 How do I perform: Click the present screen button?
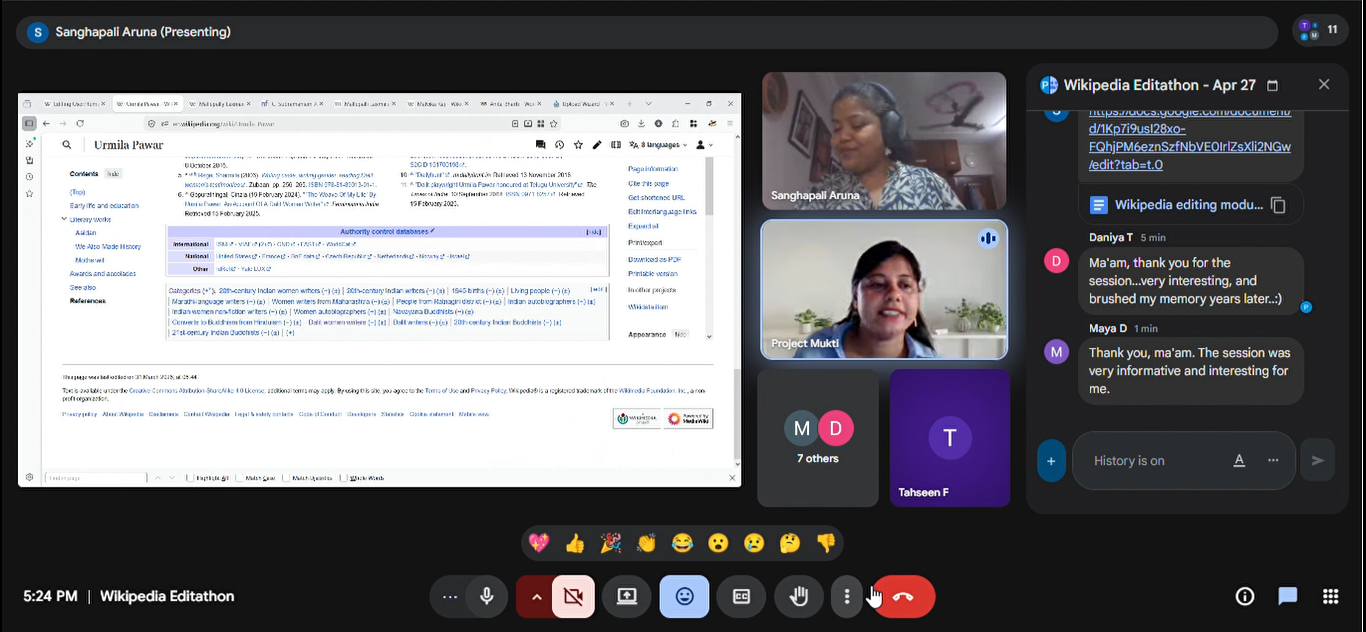627,597
